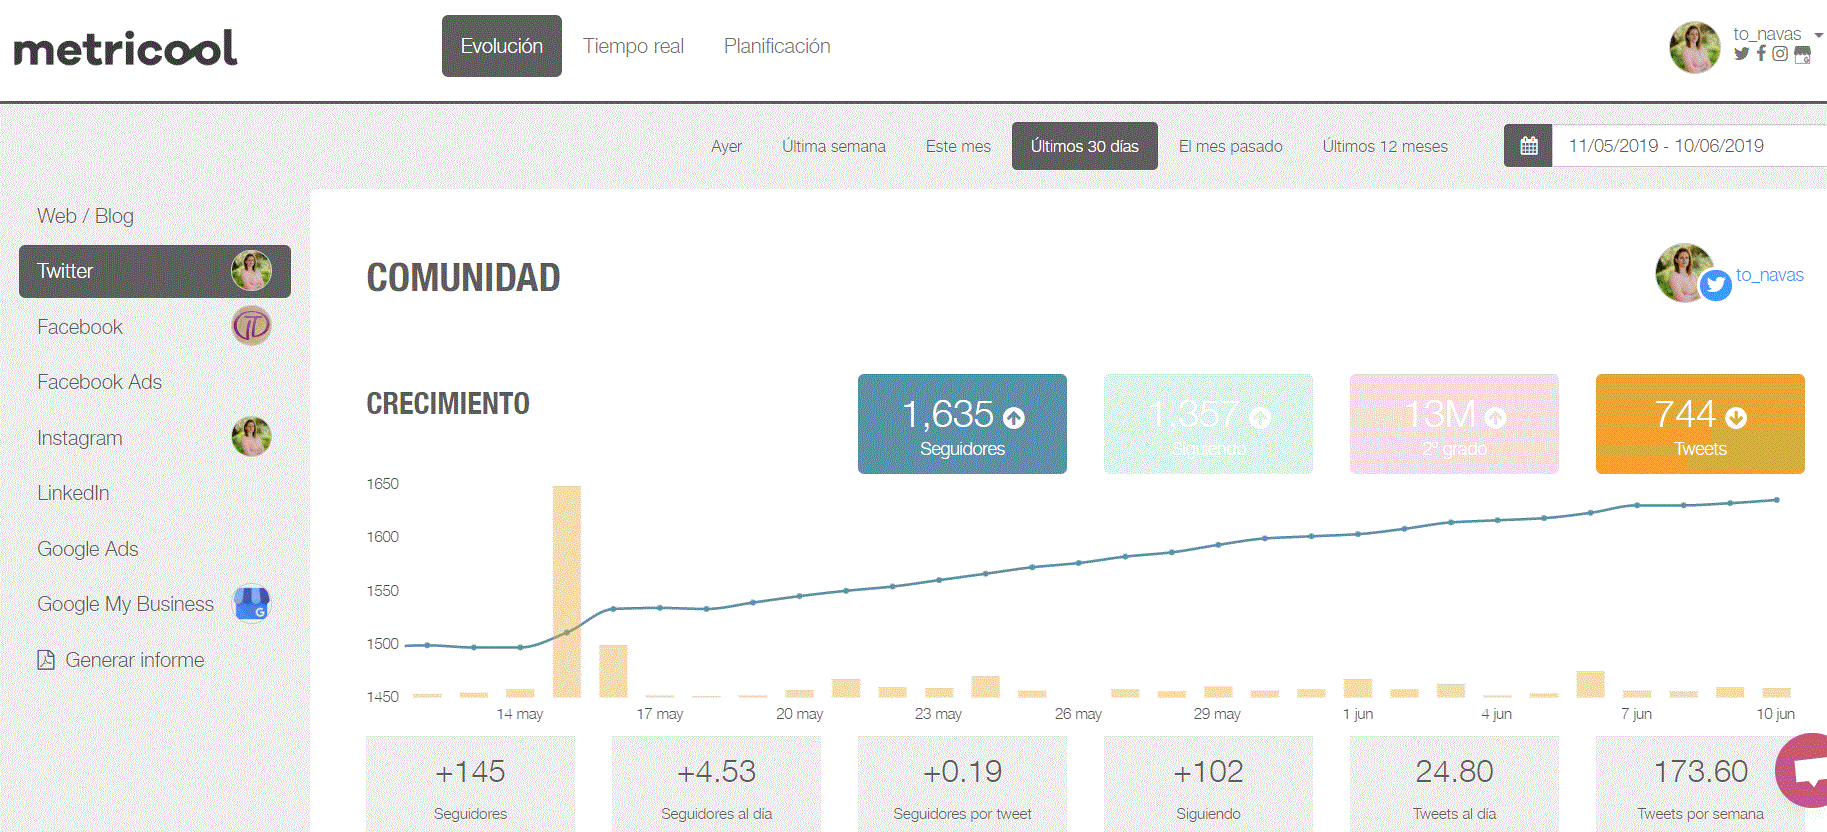This screenshot has width=1827, height=832.
Task: Click the Twitter badge beside to_navas in Comunidad
Action: click(1716, 285)
